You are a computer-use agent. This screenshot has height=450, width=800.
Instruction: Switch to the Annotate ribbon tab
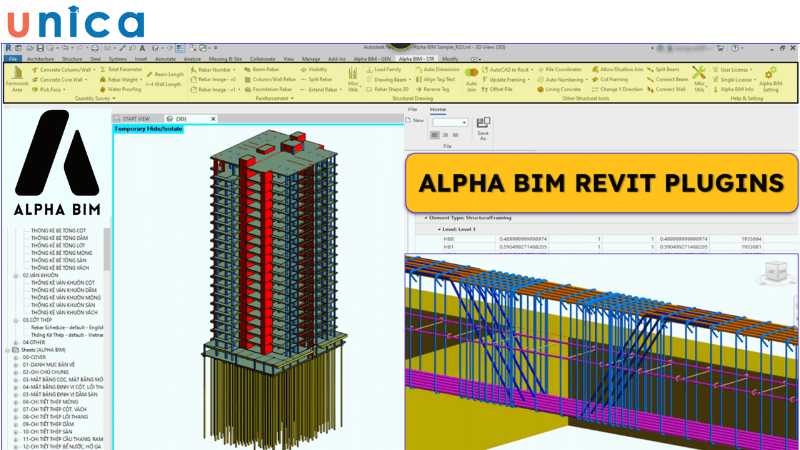pyautogui.click(x=165, y=59)
